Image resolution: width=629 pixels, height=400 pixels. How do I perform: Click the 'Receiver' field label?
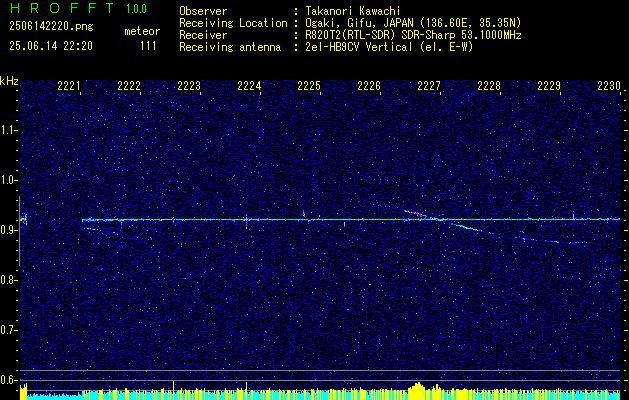(x=203, y=35)
